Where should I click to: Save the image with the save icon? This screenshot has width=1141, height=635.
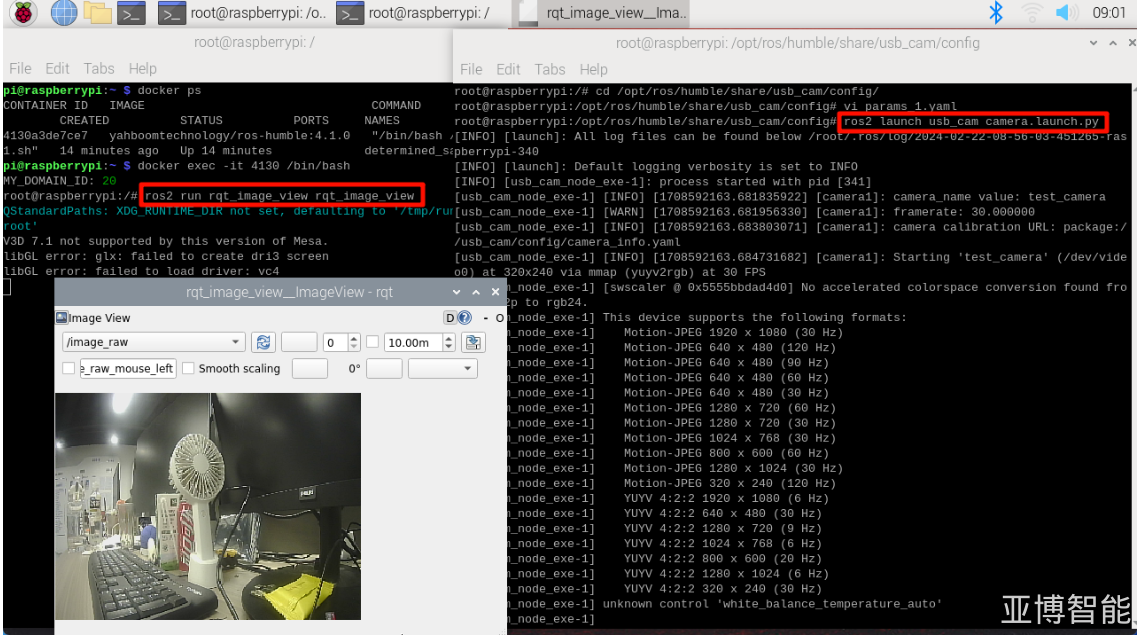click(x=473, y=343)
